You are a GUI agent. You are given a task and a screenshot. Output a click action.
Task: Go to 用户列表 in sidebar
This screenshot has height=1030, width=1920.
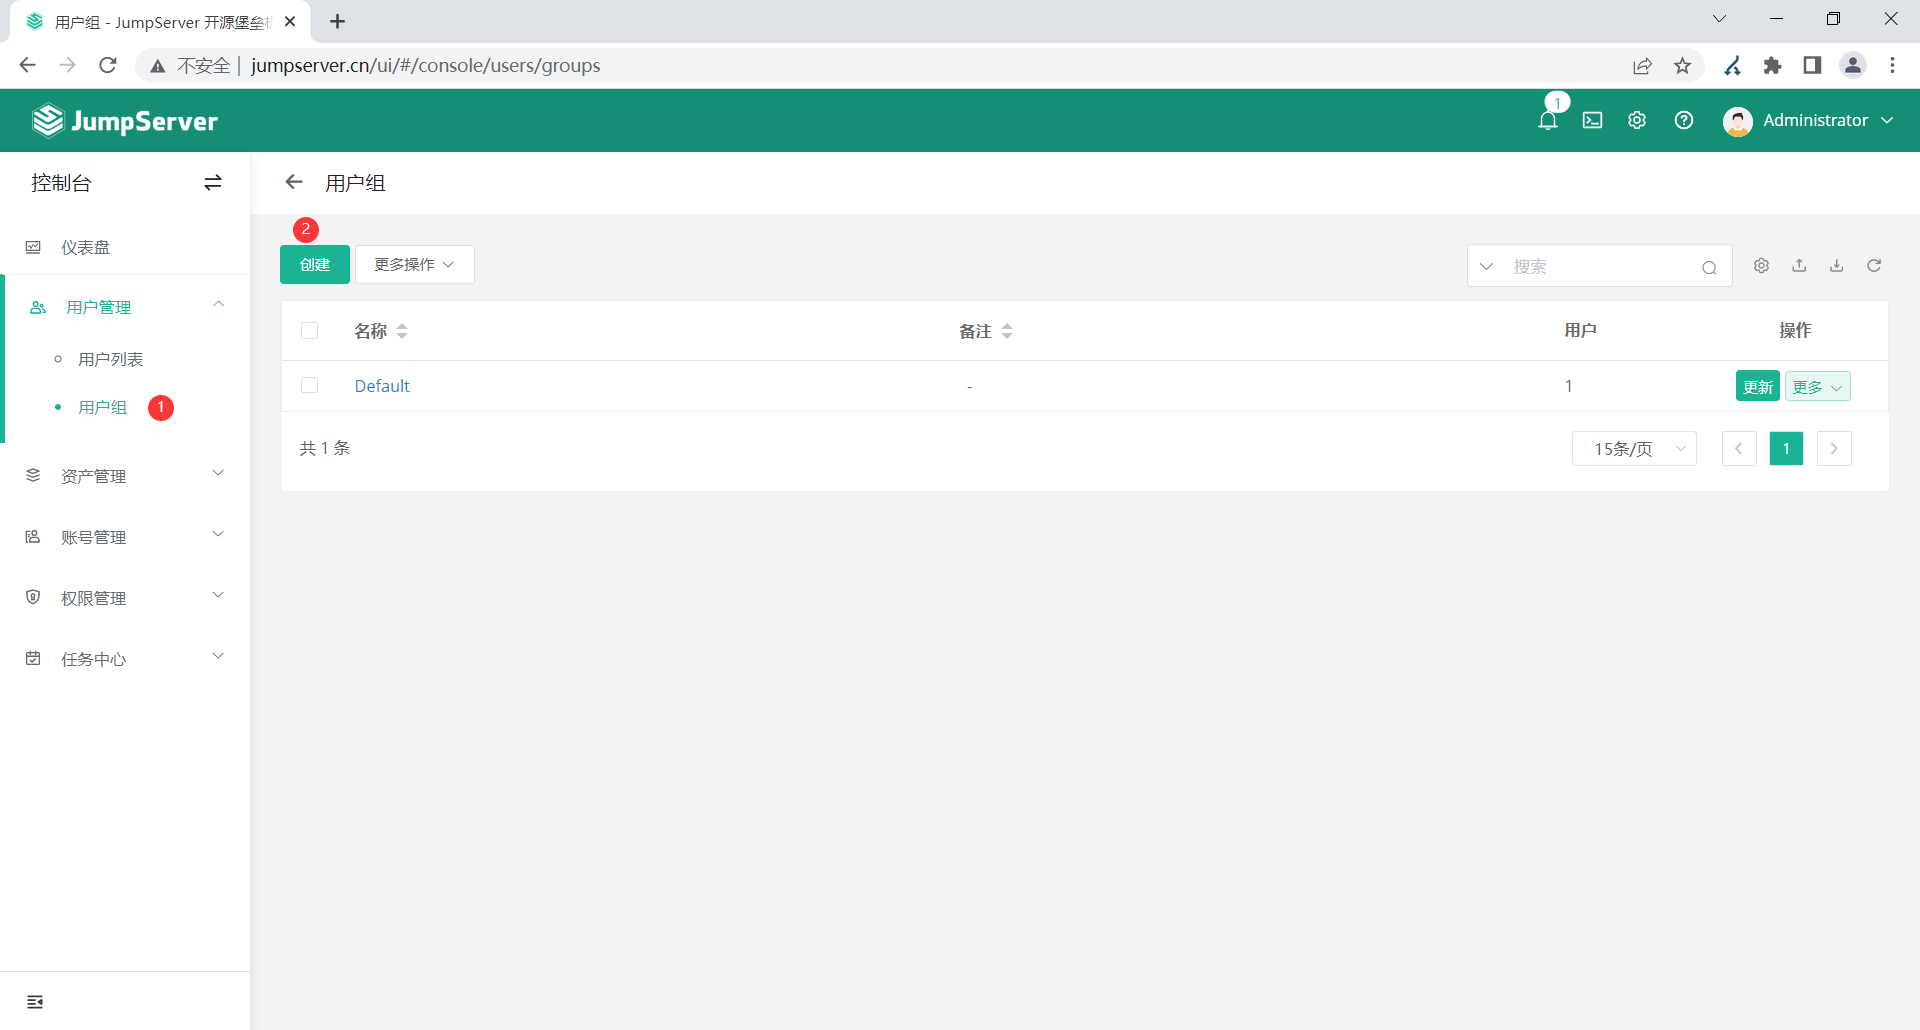[x=111, y=359]
